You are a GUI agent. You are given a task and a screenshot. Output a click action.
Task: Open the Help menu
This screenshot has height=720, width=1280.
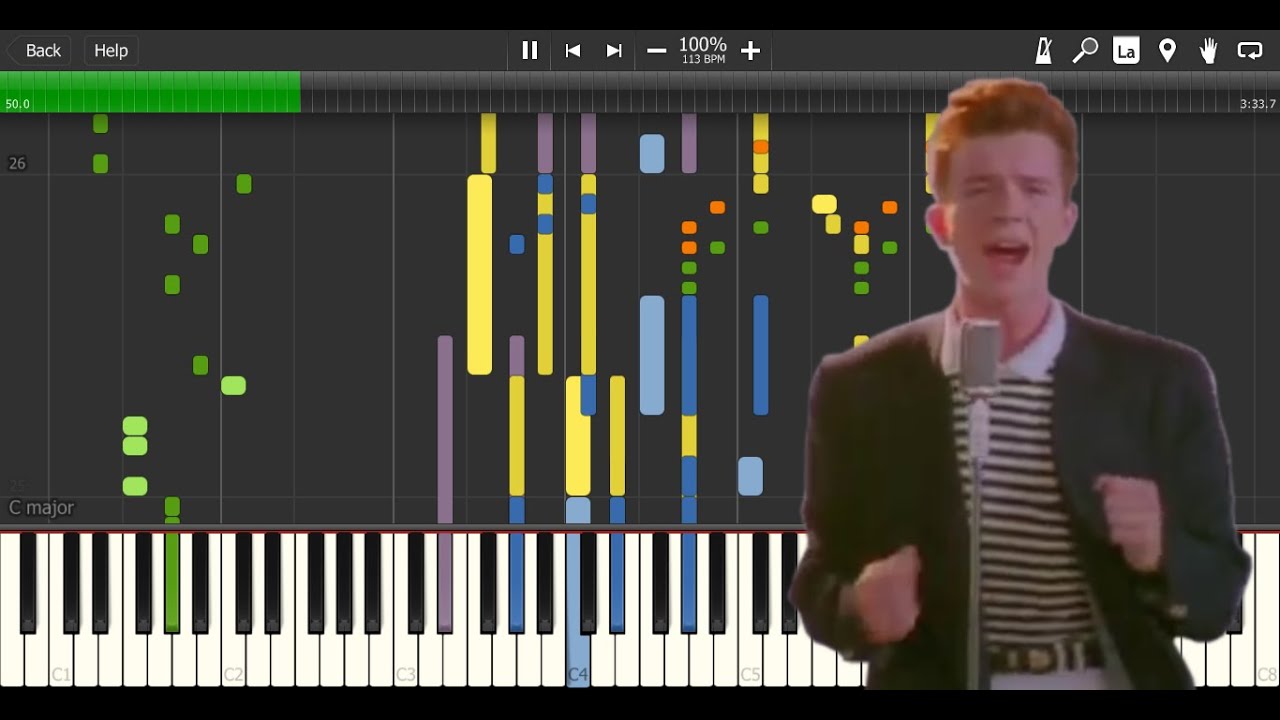tap(111, 50)
